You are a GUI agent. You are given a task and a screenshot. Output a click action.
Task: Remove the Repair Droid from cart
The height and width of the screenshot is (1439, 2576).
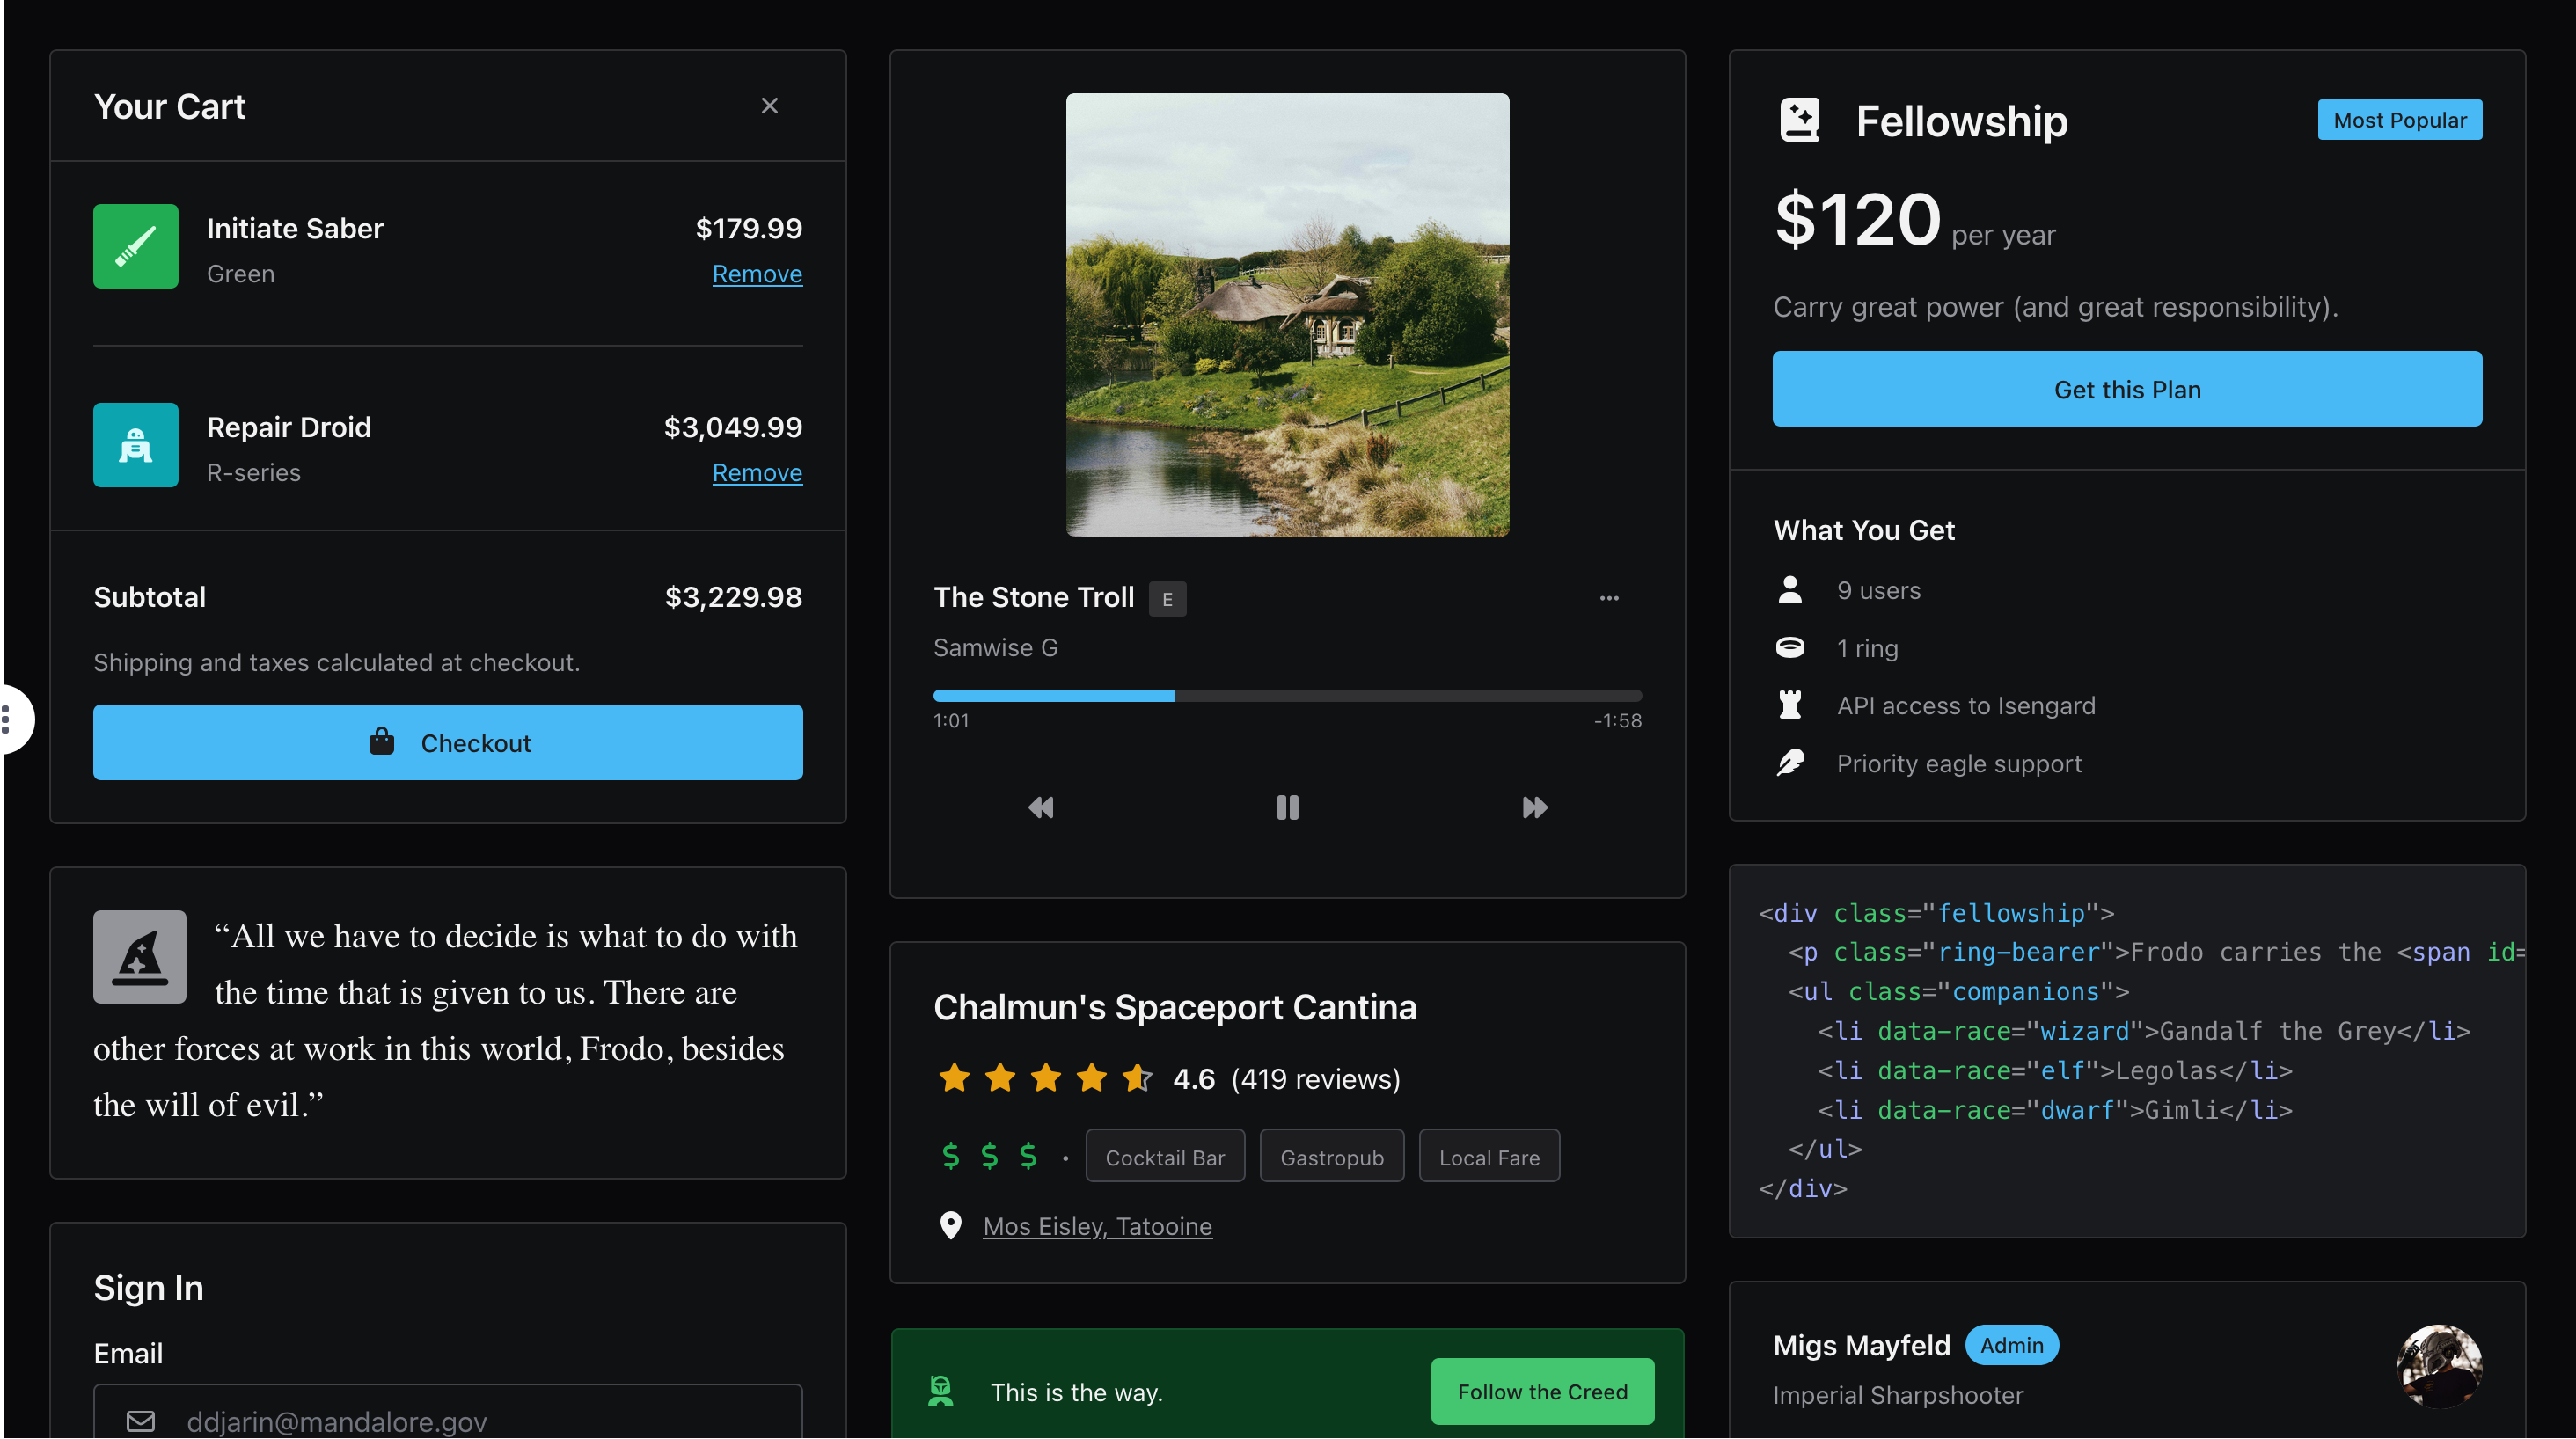757,473
